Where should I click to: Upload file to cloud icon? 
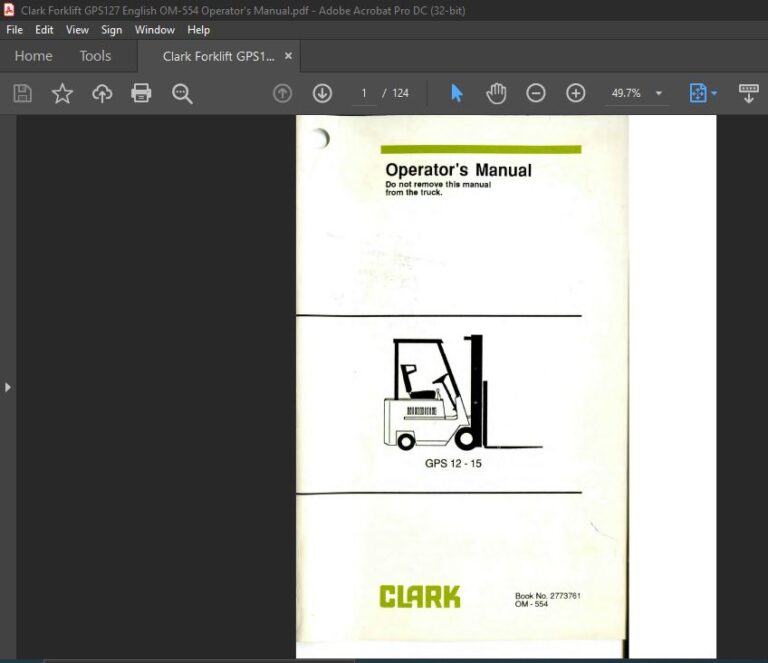102,93
